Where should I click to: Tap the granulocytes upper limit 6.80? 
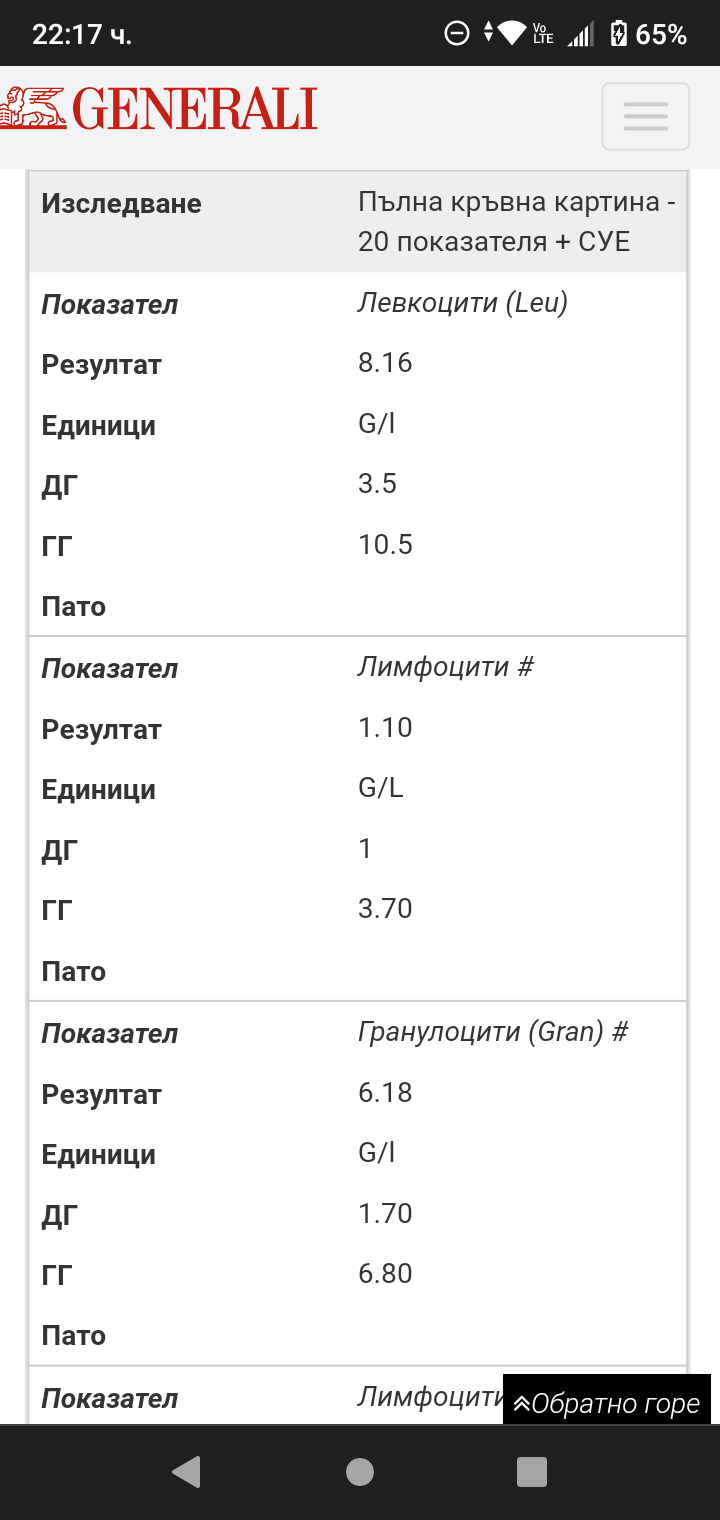pyautogui.click(x=385, y=1274)
